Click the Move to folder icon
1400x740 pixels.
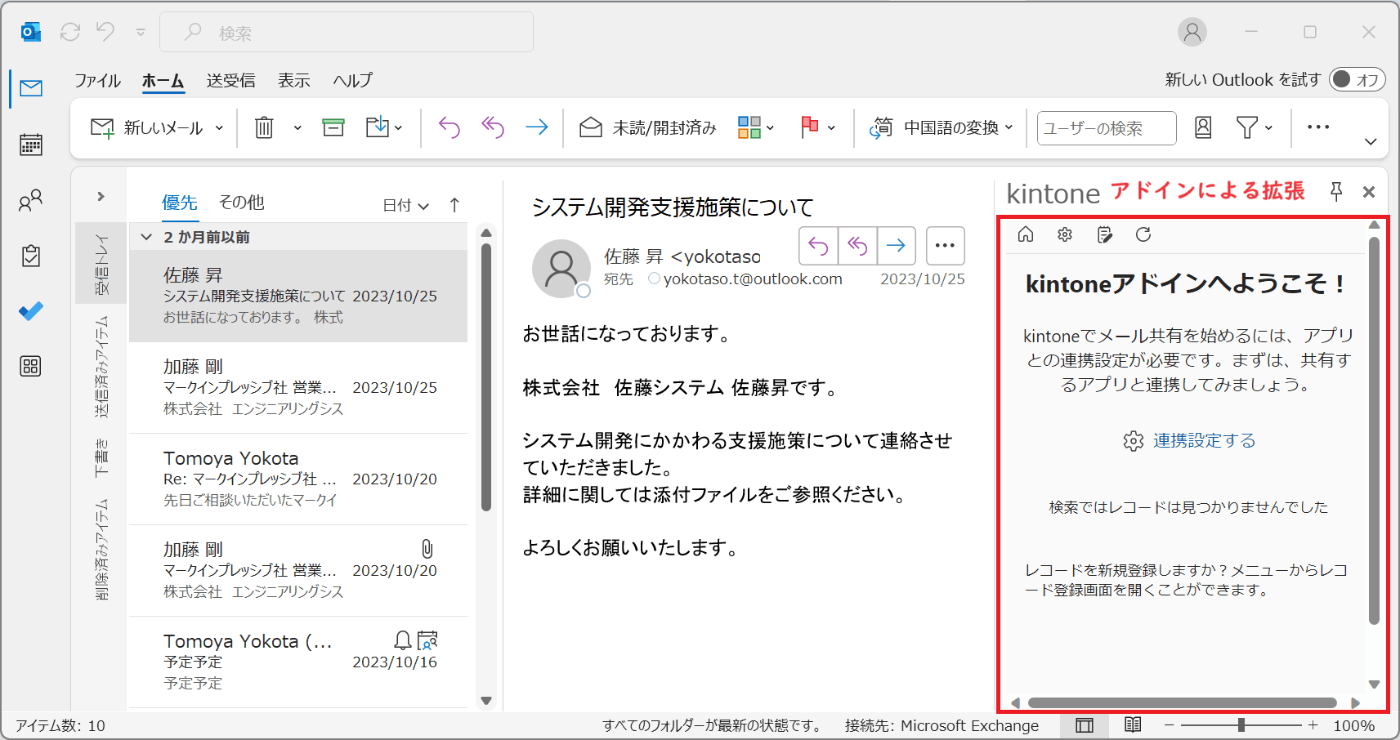click(x=377, y=128)
